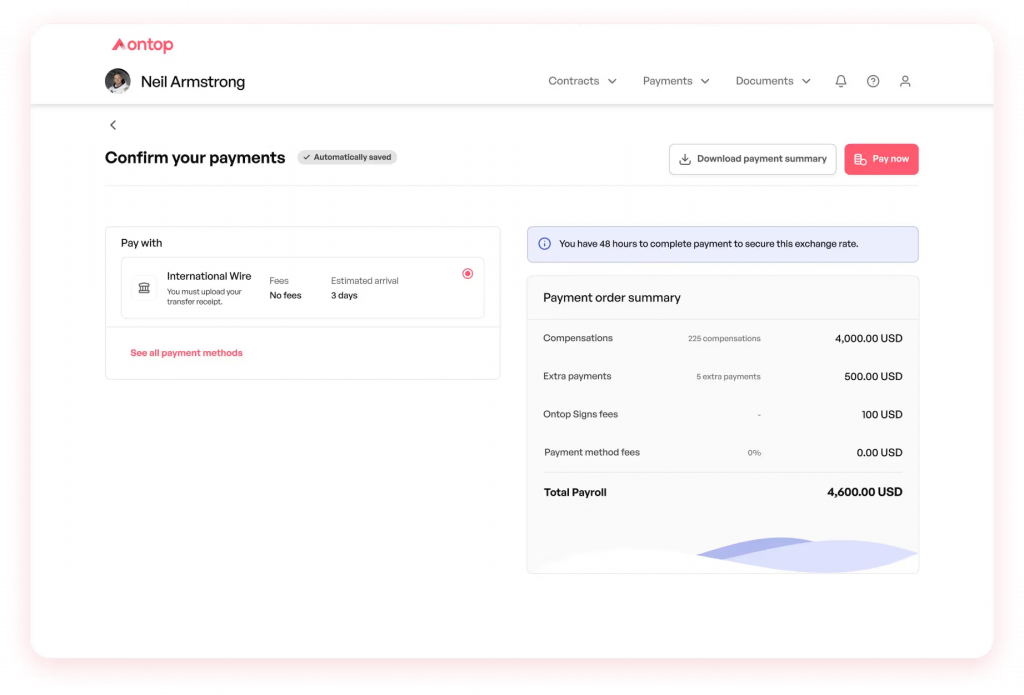1024x695 pixels.
Task: Open Neil Armstrong's avatar photo
Action: 118,81
